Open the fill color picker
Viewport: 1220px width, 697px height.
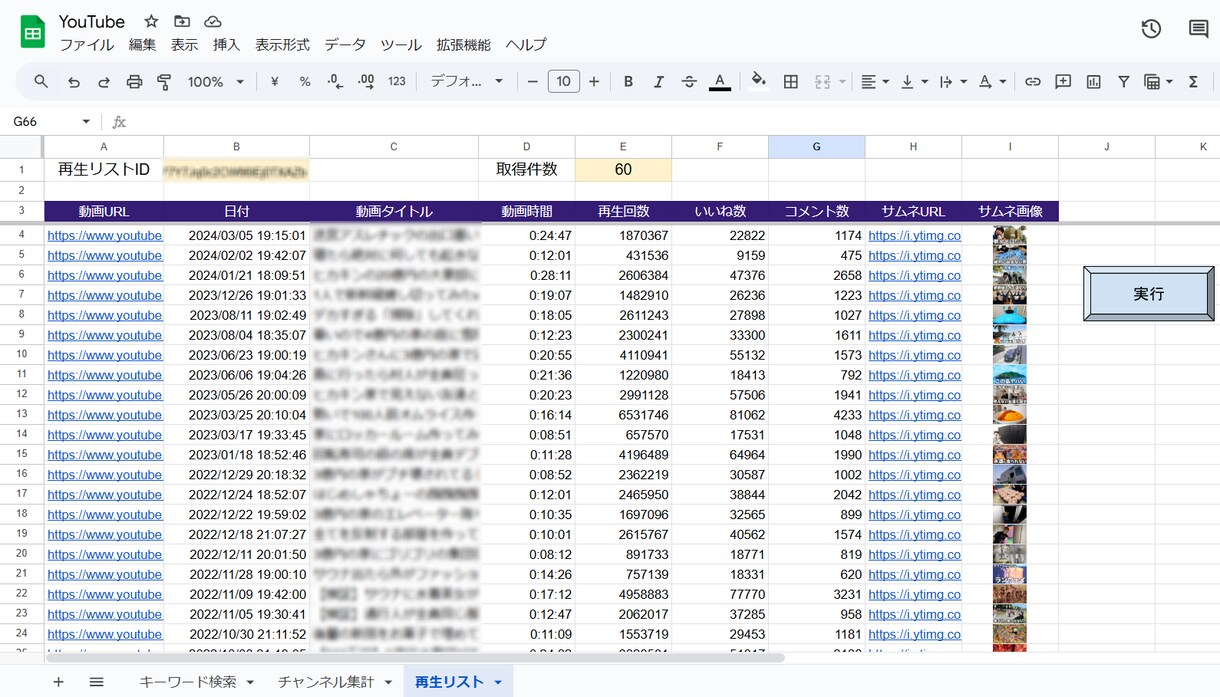[x=759, y=82]
